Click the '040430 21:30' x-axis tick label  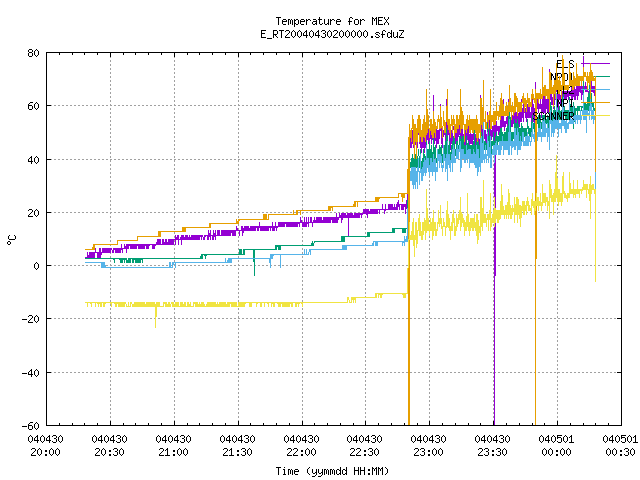pos(238,446)
